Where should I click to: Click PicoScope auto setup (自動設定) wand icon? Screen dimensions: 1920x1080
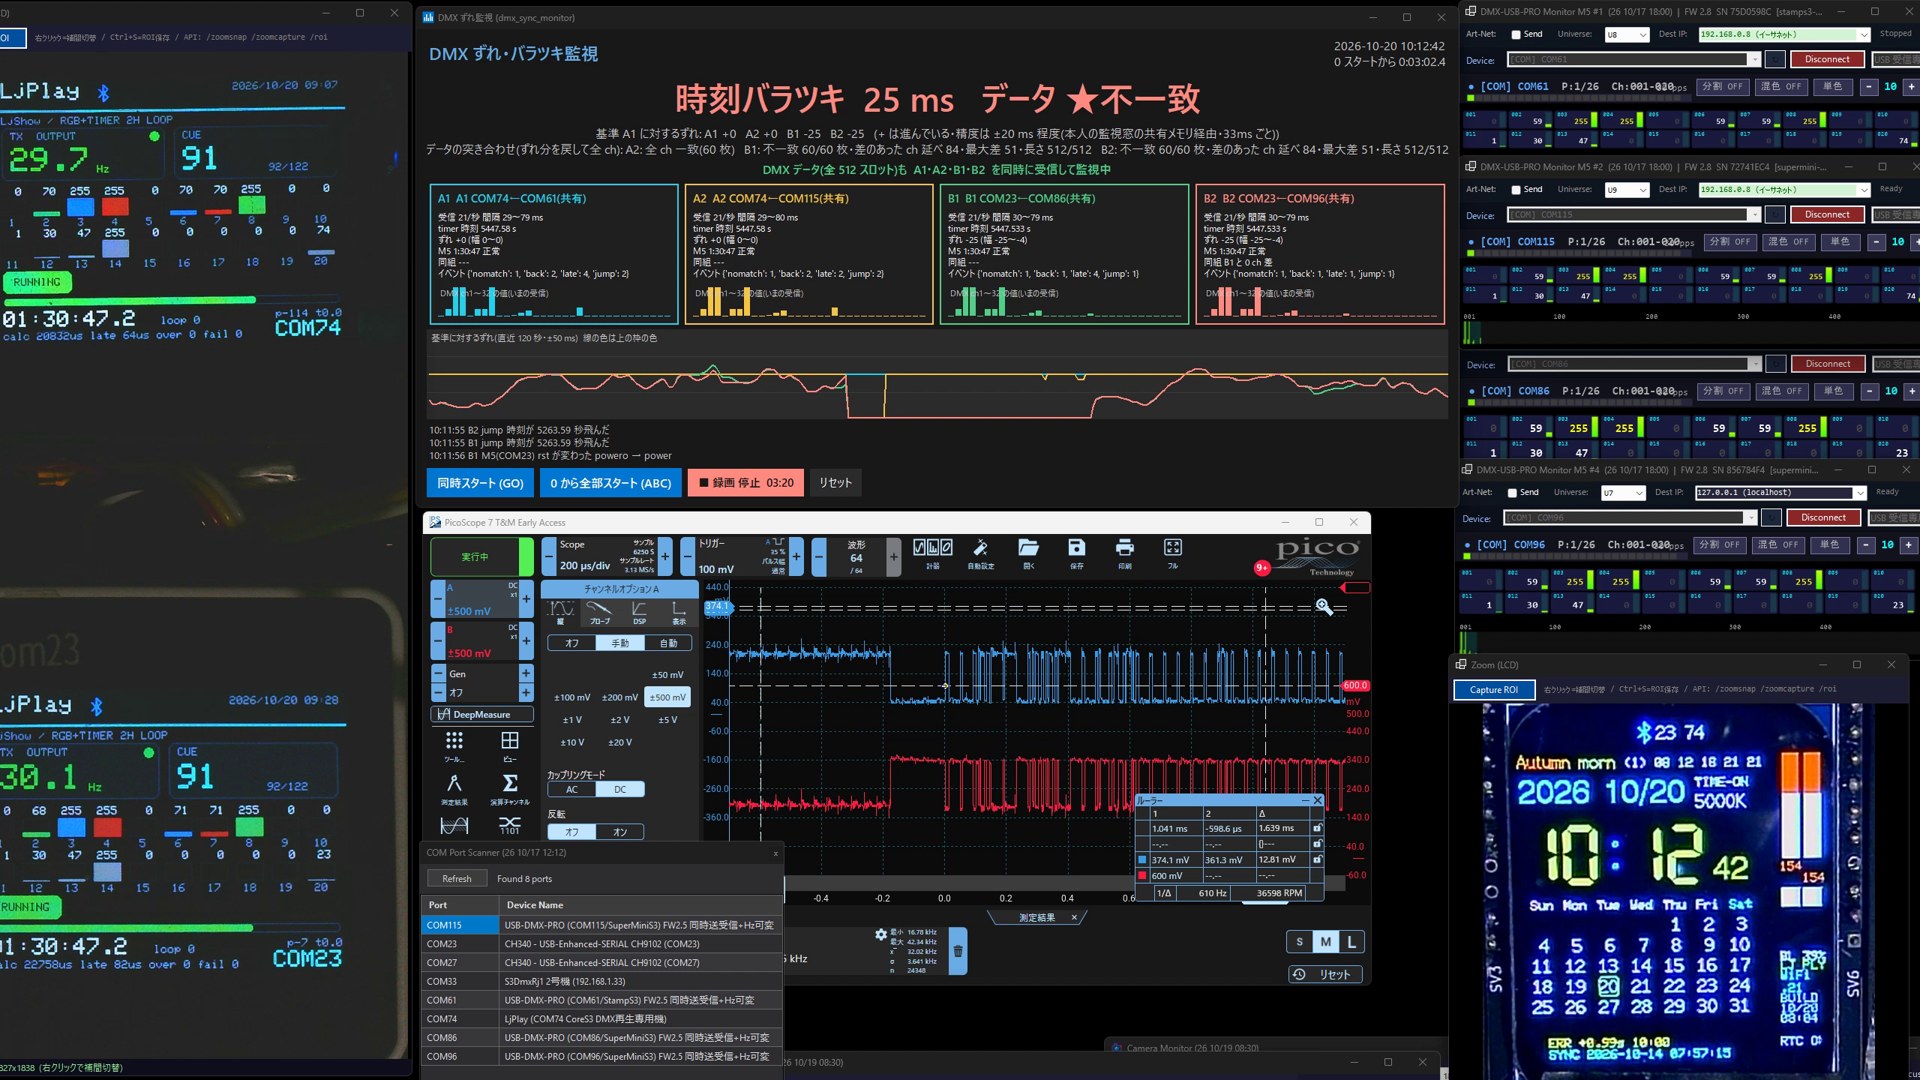coord(980,552)
